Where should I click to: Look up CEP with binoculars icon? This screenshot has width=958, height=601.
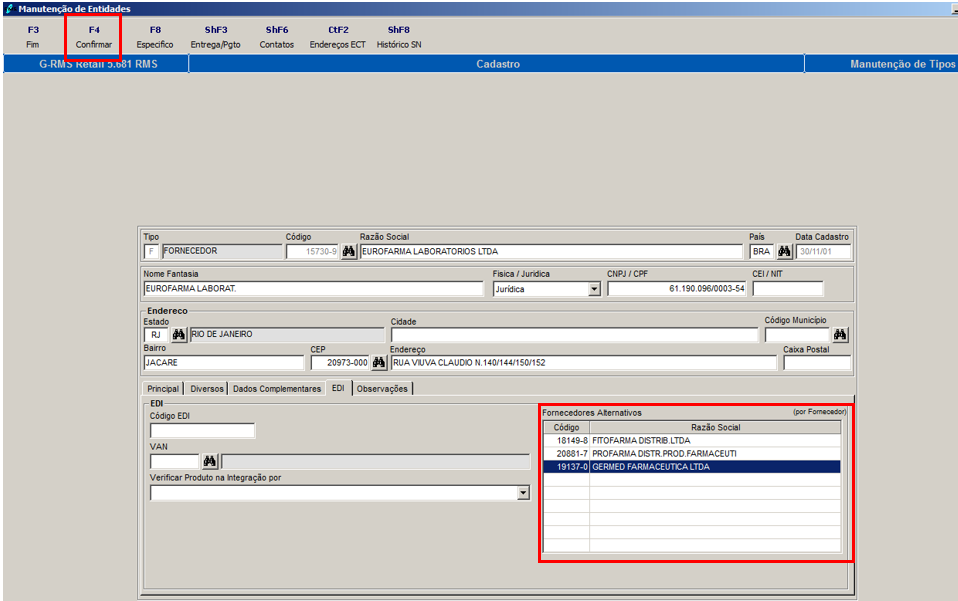[x=379, y=363]
